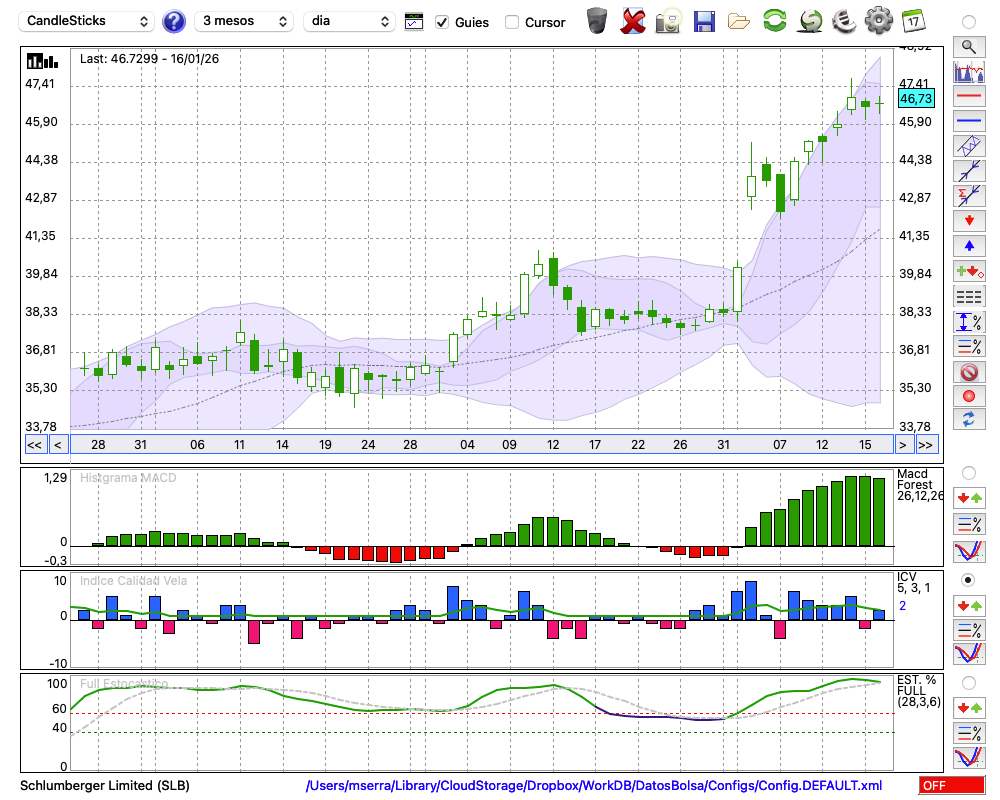Click the Config.DEFAULT.xml file path link
Screen dimensions: 1000x800
(x=594, y=786)
